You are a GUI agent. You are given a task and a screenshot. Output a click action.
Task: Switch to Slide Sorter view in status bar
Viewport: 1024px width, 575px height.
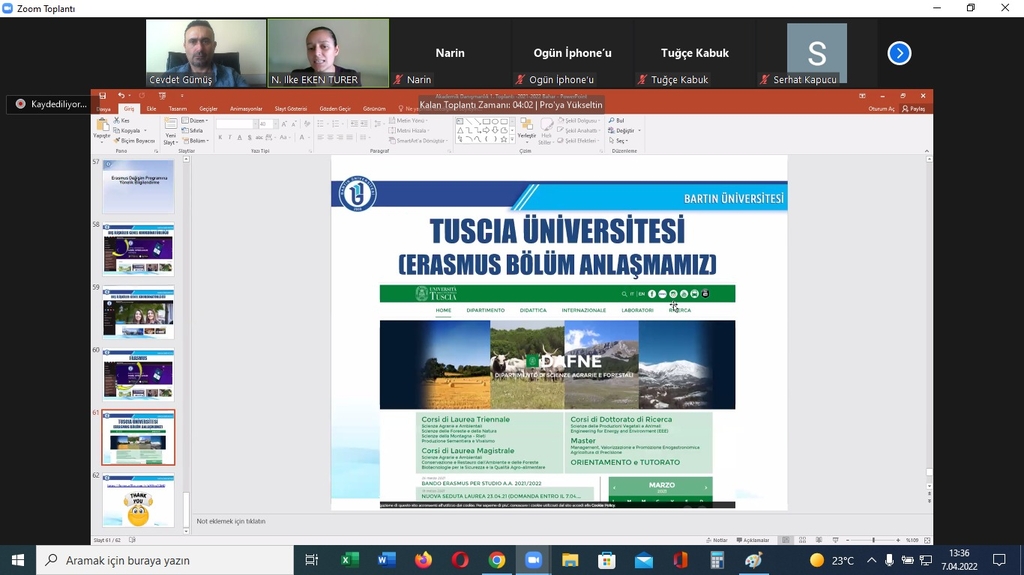(x=803, y=540)
